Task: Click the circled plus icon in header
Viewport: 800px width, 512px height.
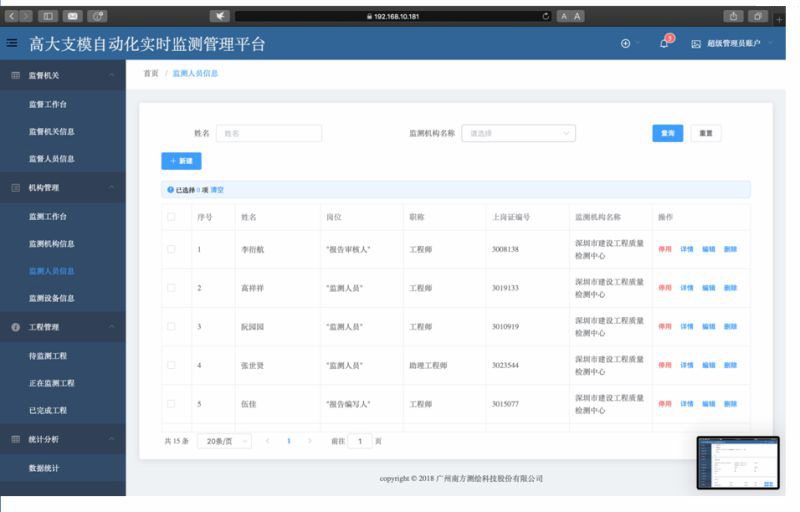Action: coord(626,43)
